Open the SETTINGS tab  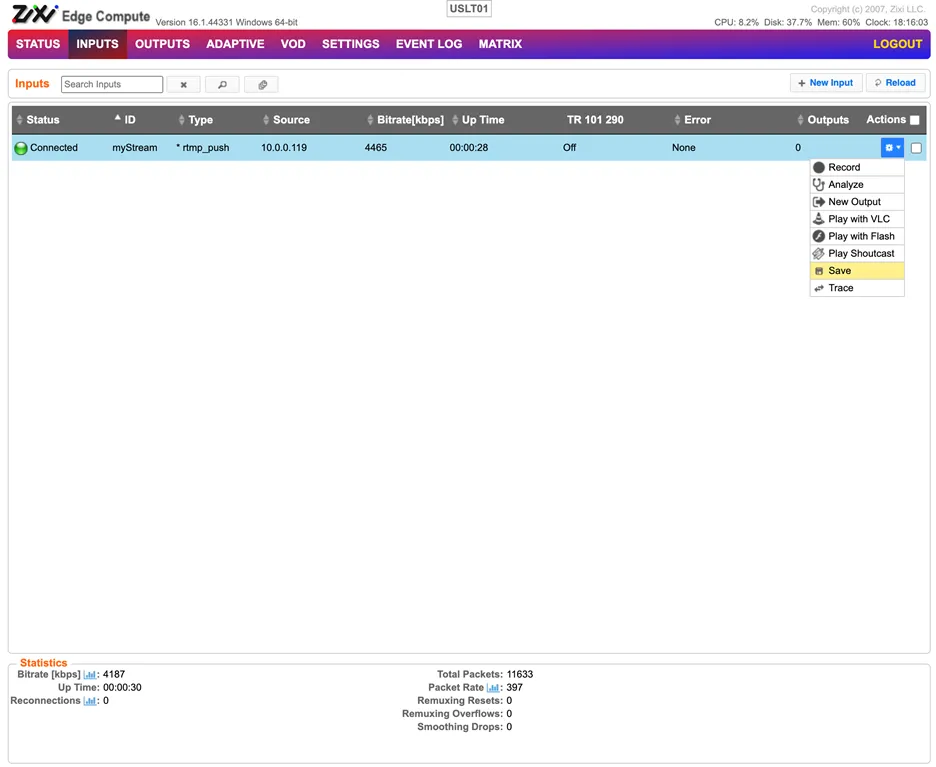[x=350, y=44]
